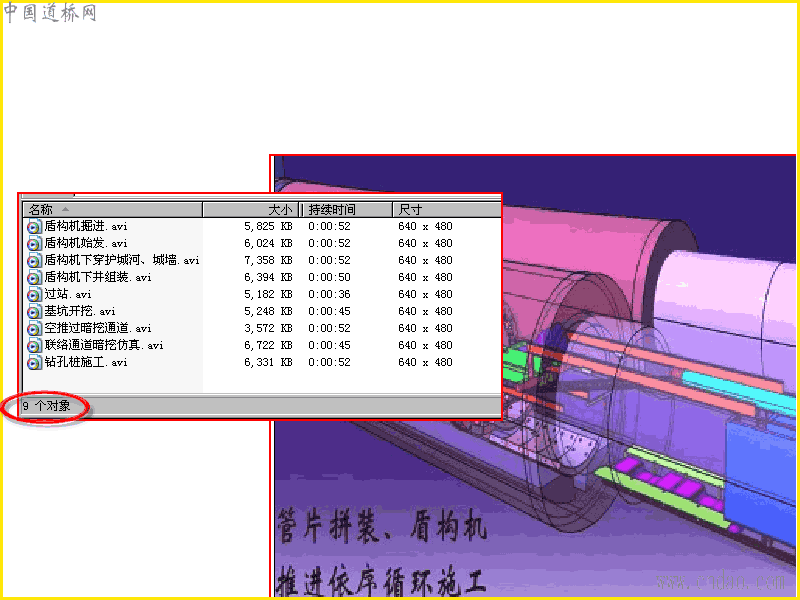800x600 pixels.
Task: Select the file name 基坑开挖.avi
Action: click(x=80, y=311)
